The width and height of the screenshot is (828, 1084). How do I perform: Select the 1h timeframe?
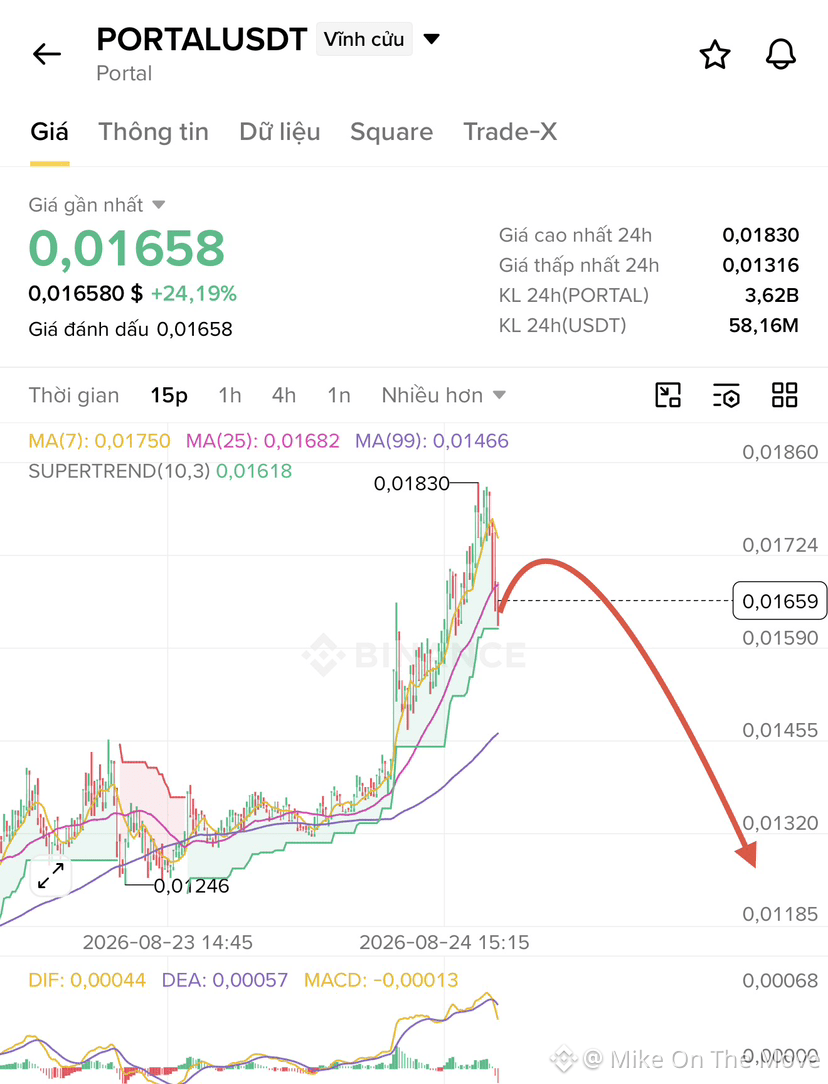click(x=230, y=395)
